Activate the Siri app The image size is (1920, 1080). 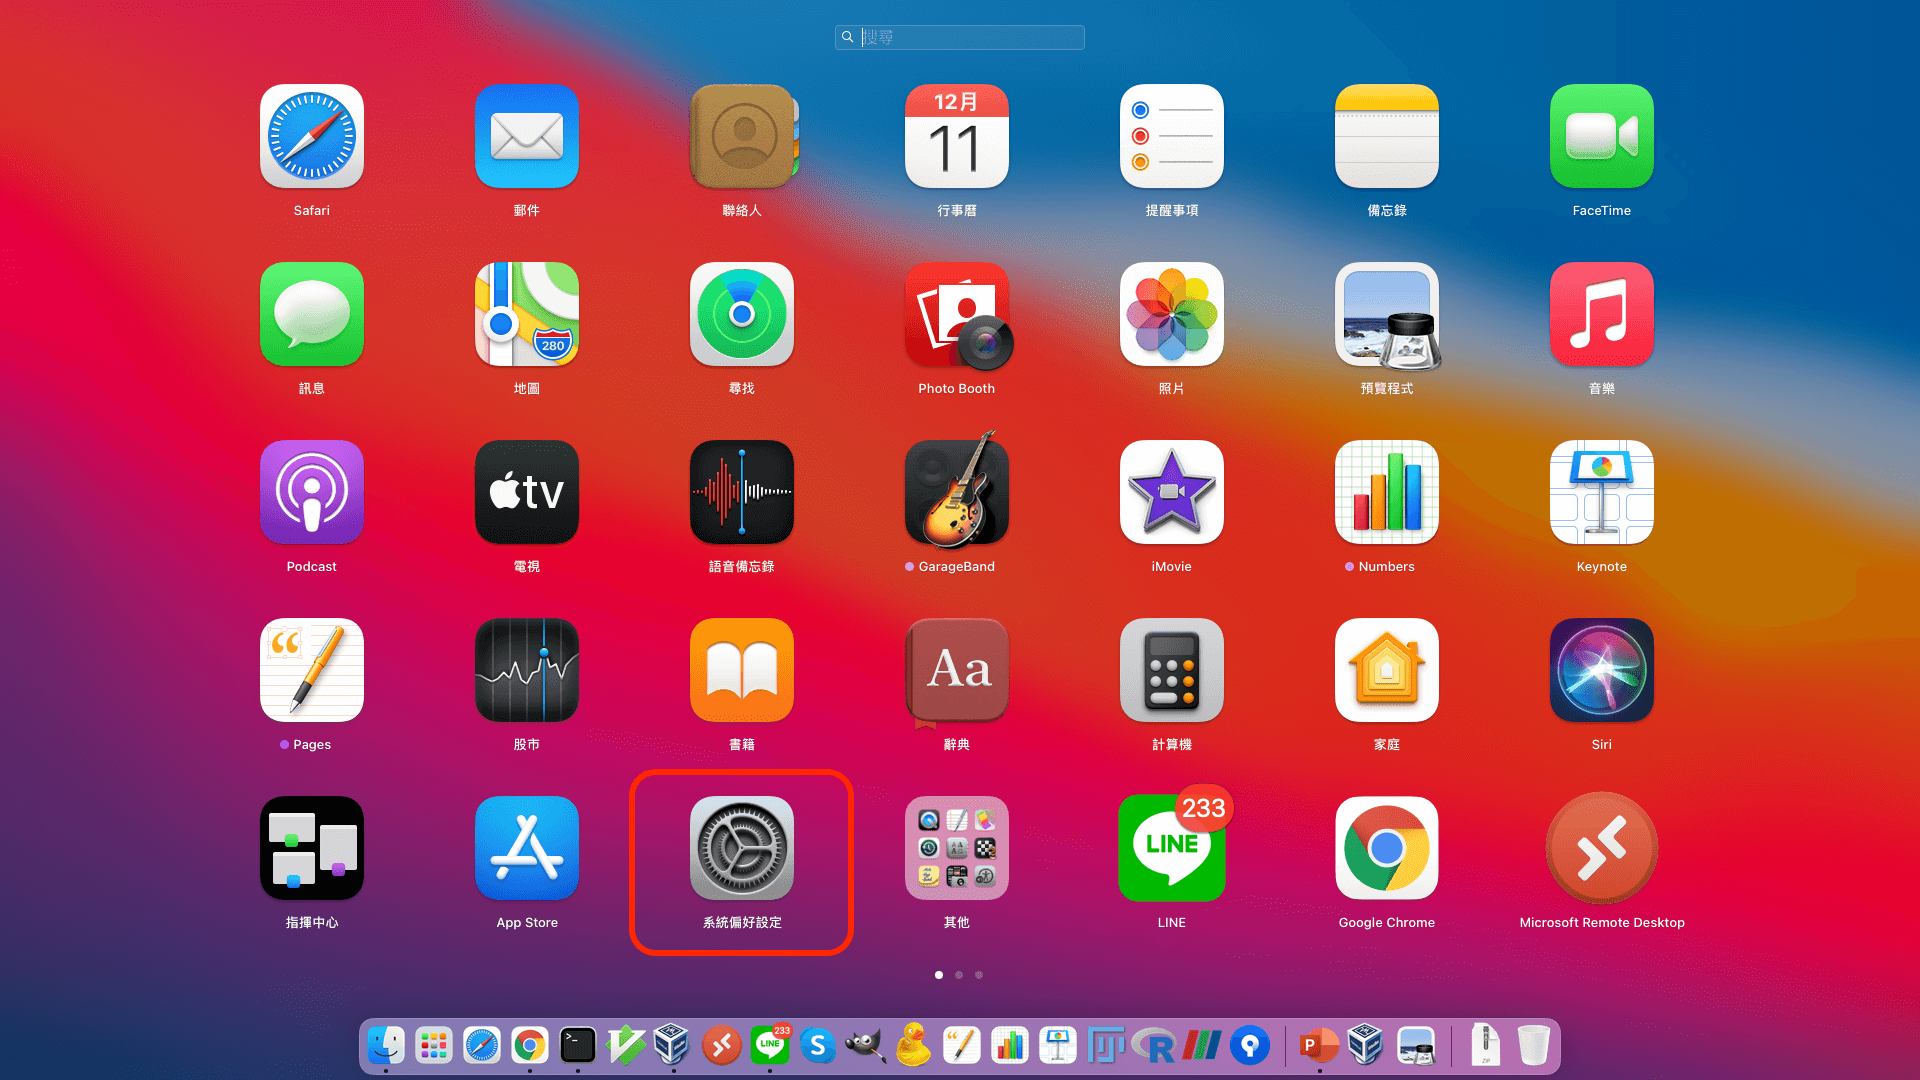point(1602,670)
